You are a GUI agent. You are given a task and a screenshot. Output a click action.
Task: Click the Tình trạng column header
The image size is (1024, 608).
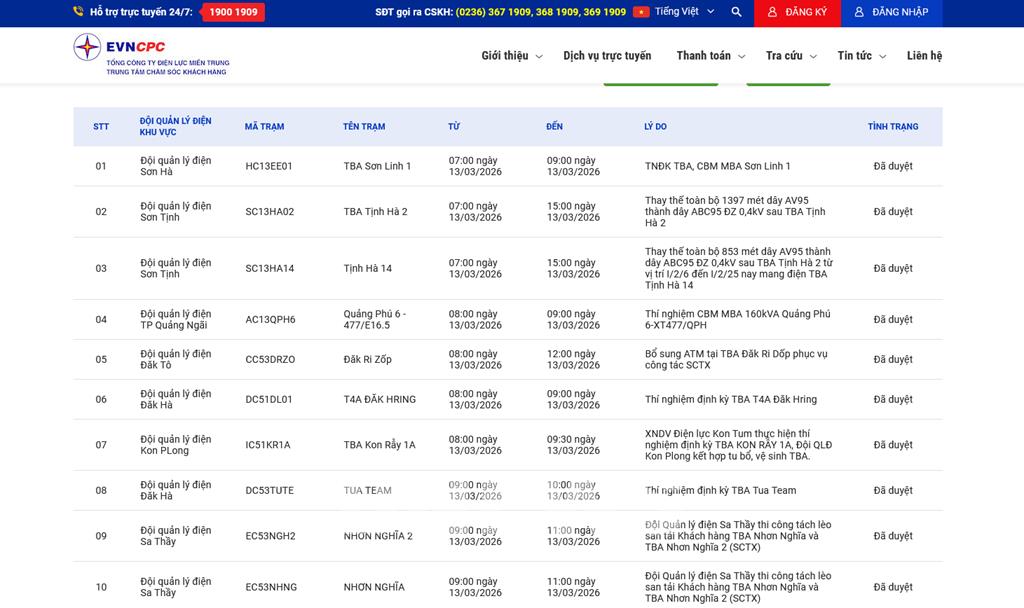tap(892, 127)
